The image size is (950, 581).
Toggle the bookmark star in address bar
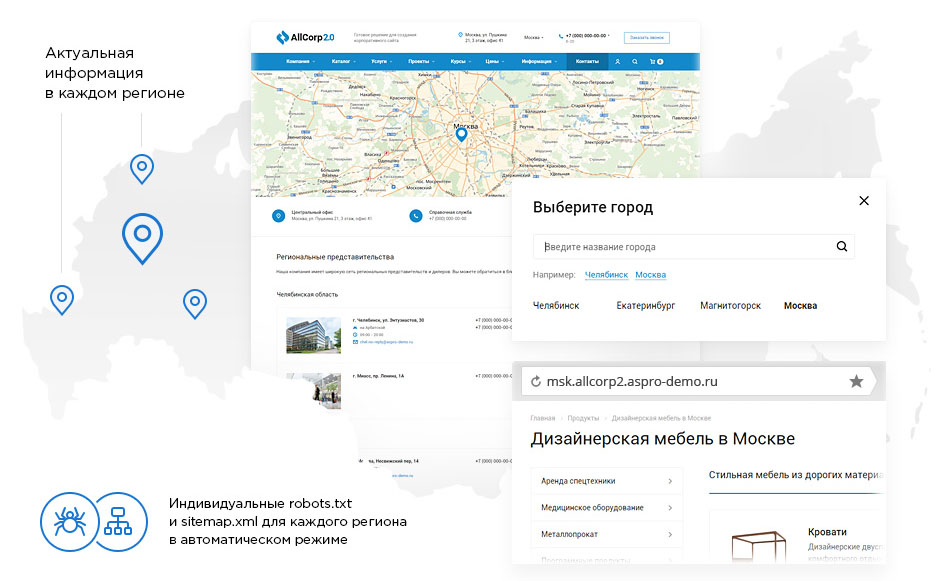tap(856, 381)
